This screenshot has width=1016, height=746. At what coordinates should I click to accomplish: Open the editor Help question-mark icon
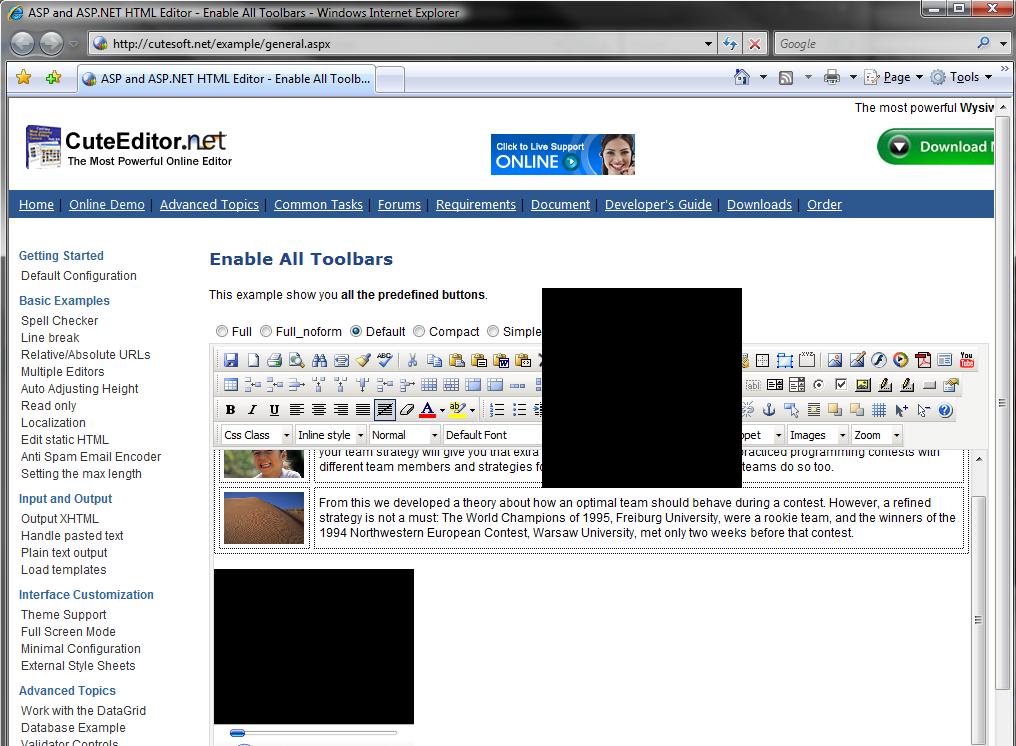click(x=945, y=410)
